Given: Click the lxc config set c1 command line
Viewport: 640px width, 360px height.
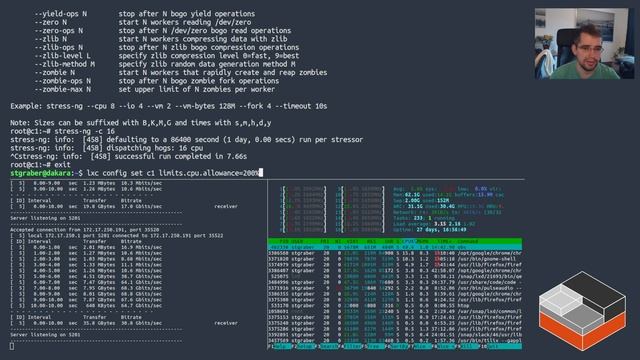Looking at the screenshot, I should click(173, 173).
